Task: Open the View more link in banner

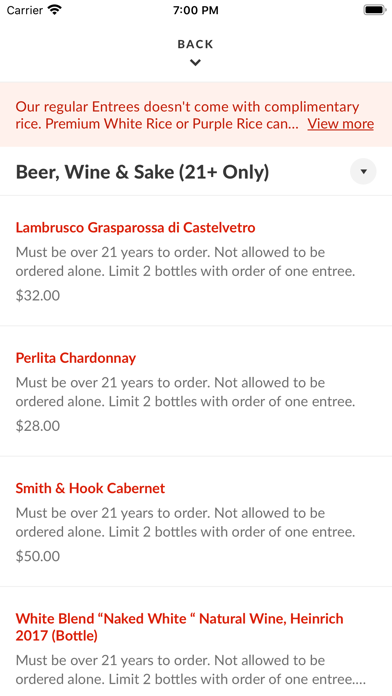Action: pos(341,124)
